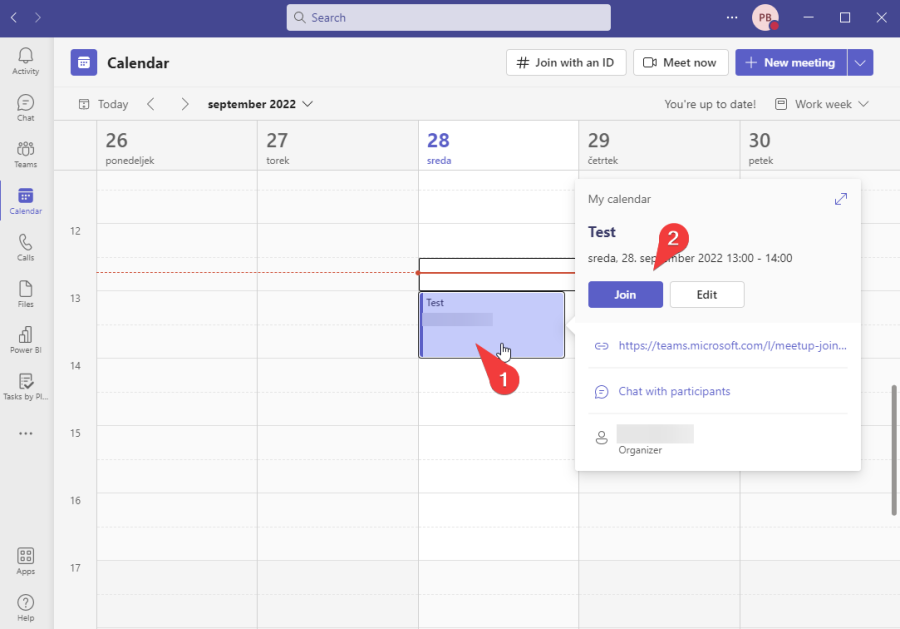The height and width of the screenshot is (629, 900).
Task: Launch Power BI from sidebar
Action: pyautogui.click(x=26, y=339)
